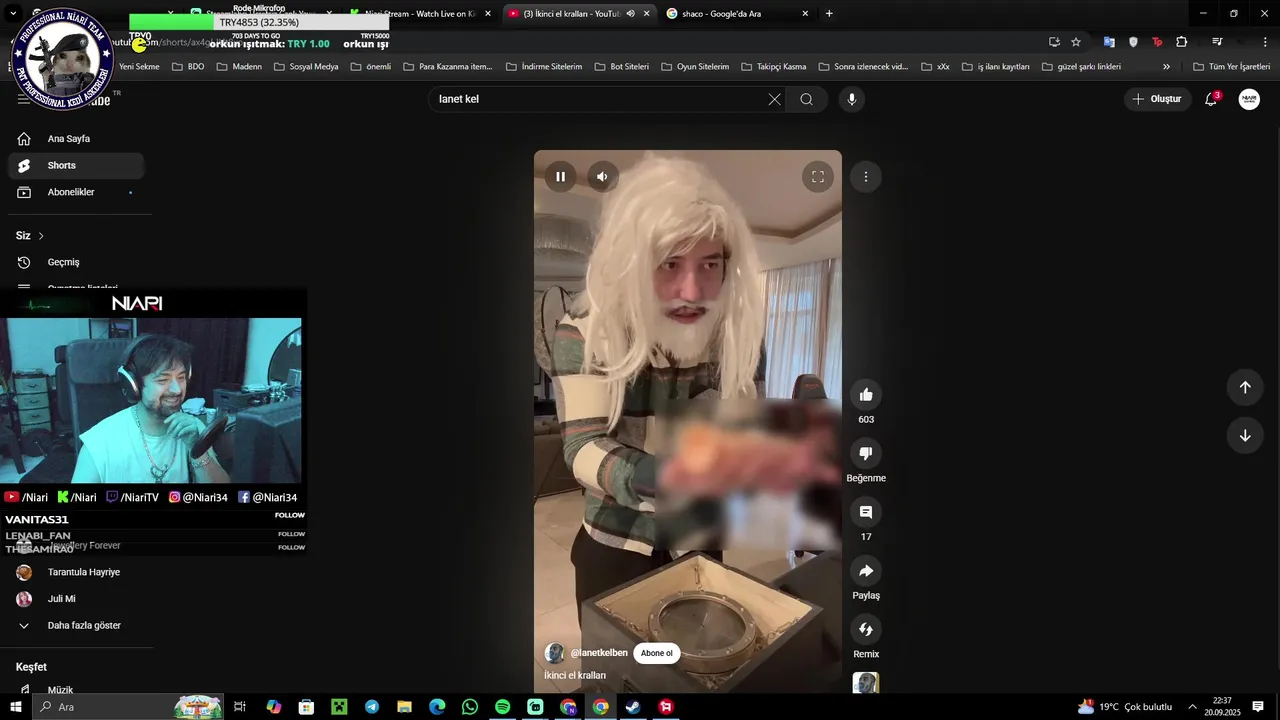Open the Sosyal Medya bookmarks folder
The image size is (1280, 720).
pyautogui.click(x=304, y=67)
